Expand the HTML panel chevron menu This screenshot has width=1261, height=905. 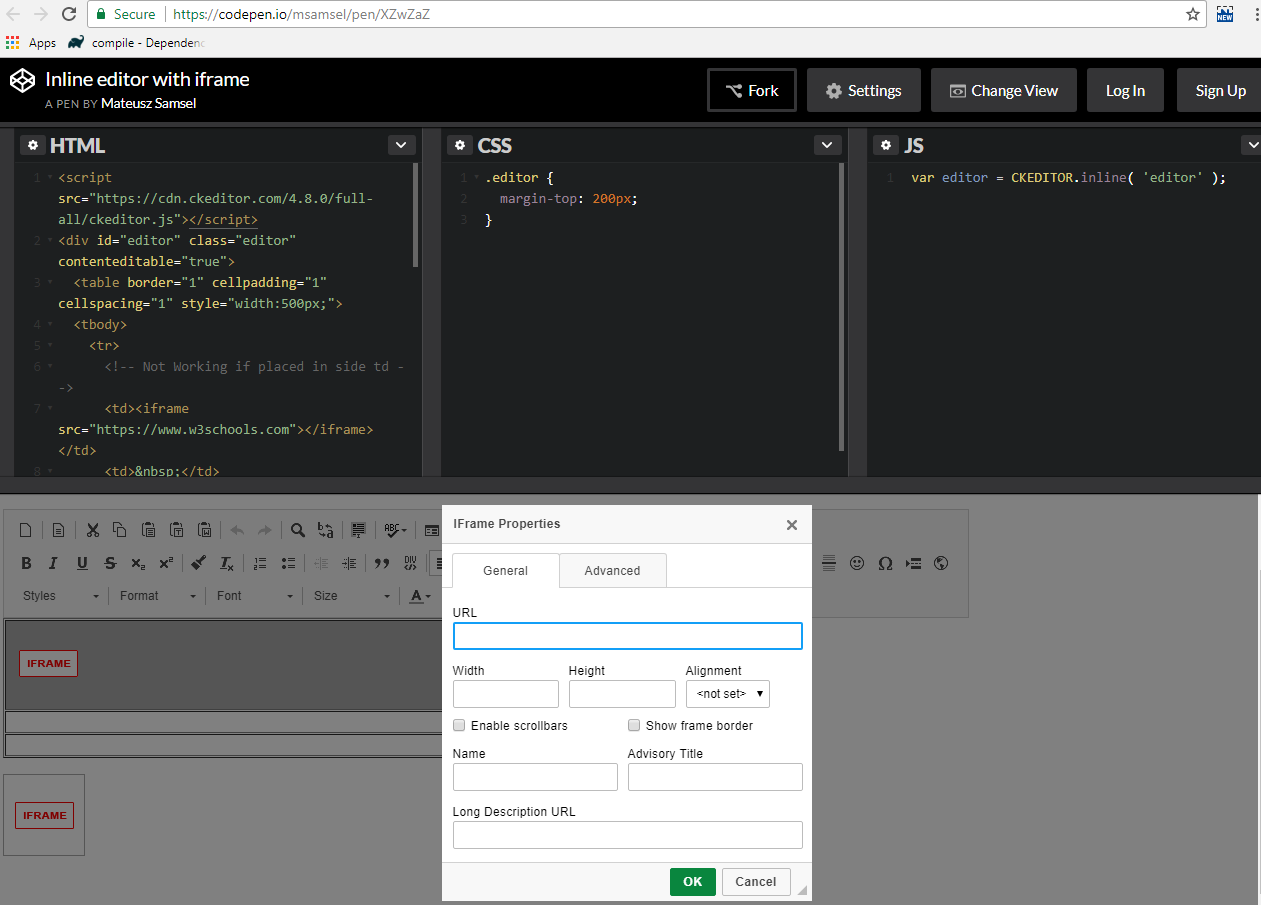tap(401, 145)
